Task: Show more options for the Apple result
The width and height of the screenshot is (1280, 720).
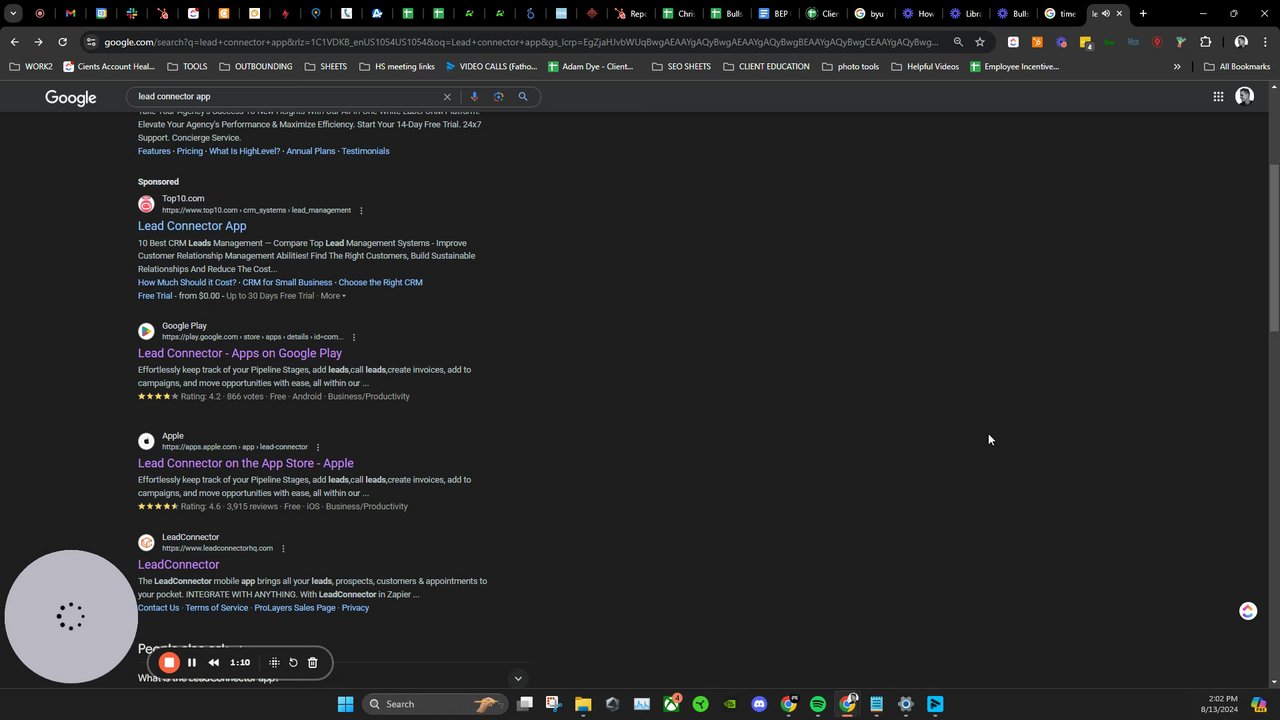Action: (318, 447)
